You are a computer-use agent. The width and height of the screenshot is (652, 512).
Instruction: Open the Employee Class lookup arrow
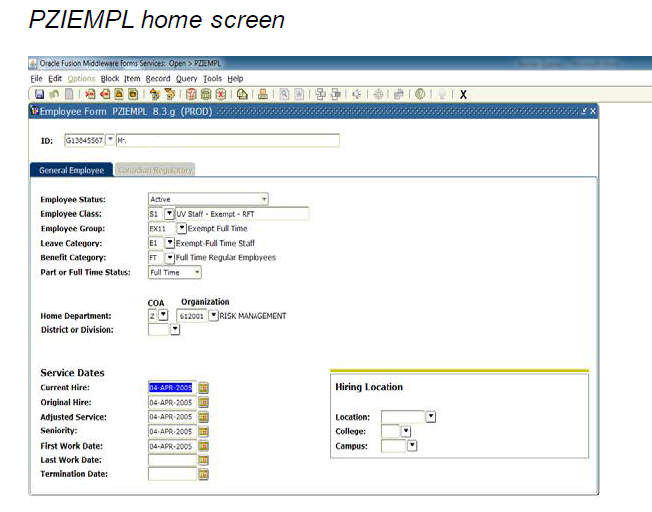click(169, 214)
